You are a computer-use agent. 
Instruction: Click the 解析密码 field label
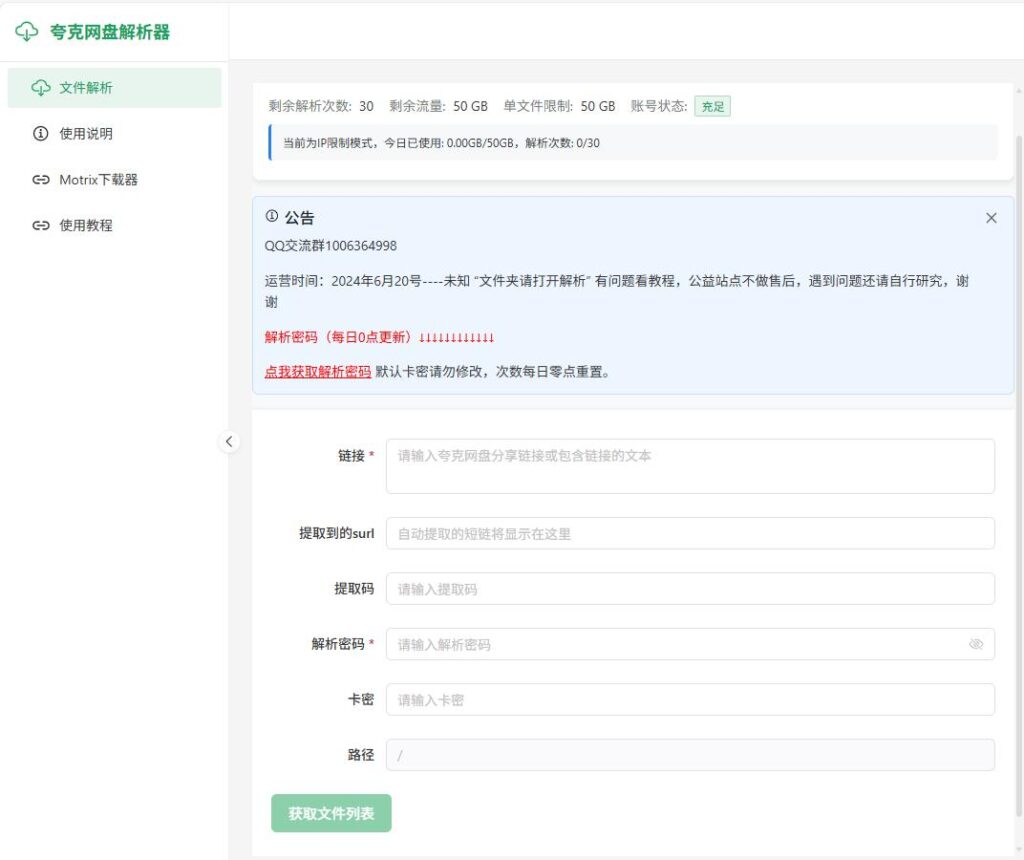[338, 645]
